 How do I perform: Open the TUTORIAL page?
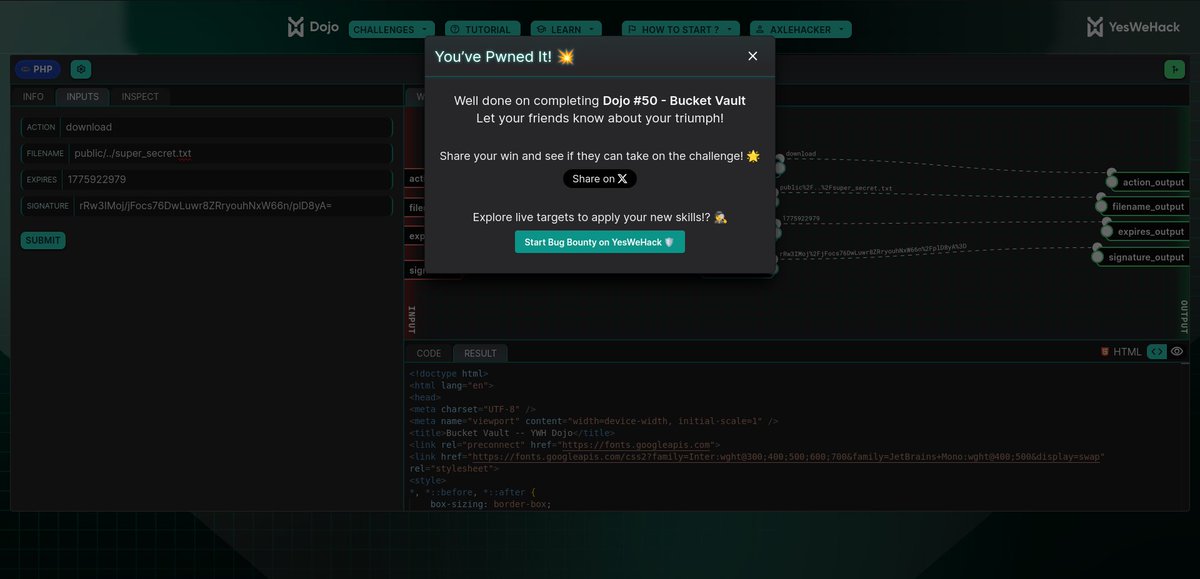pos(483,29)
